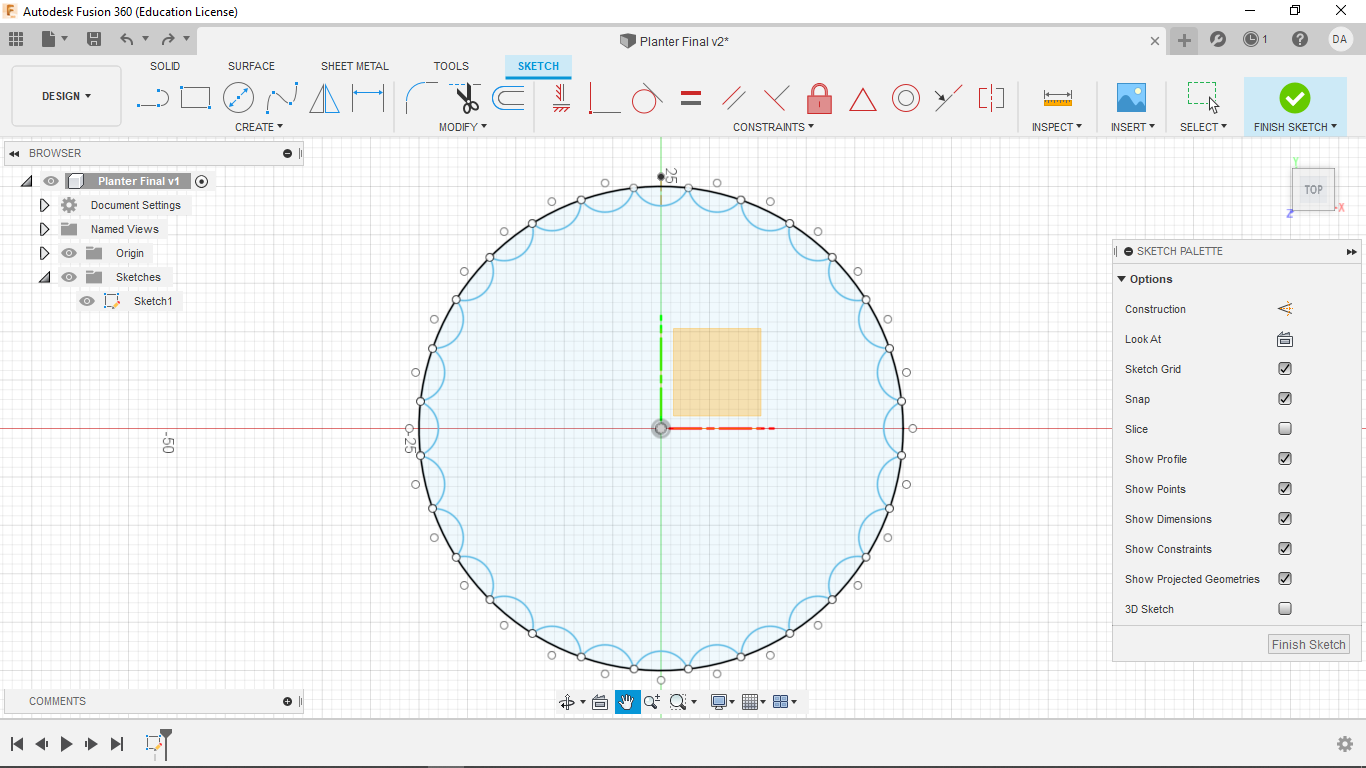Apply the Symmetry constraint

991,98
